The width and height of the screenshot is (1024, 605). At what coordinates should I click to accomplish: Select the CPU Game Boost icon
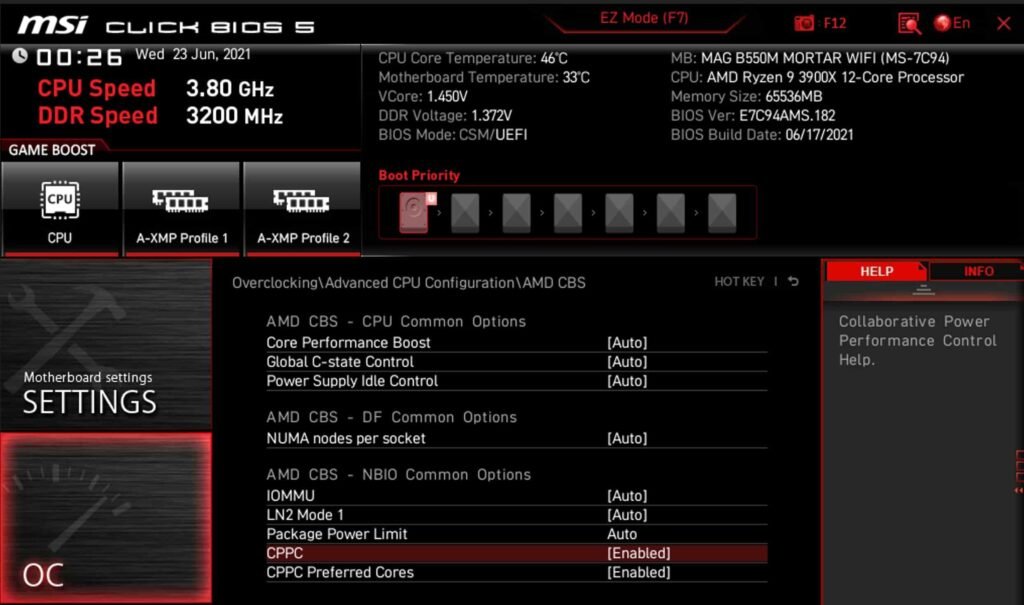[x=60, y=207]
